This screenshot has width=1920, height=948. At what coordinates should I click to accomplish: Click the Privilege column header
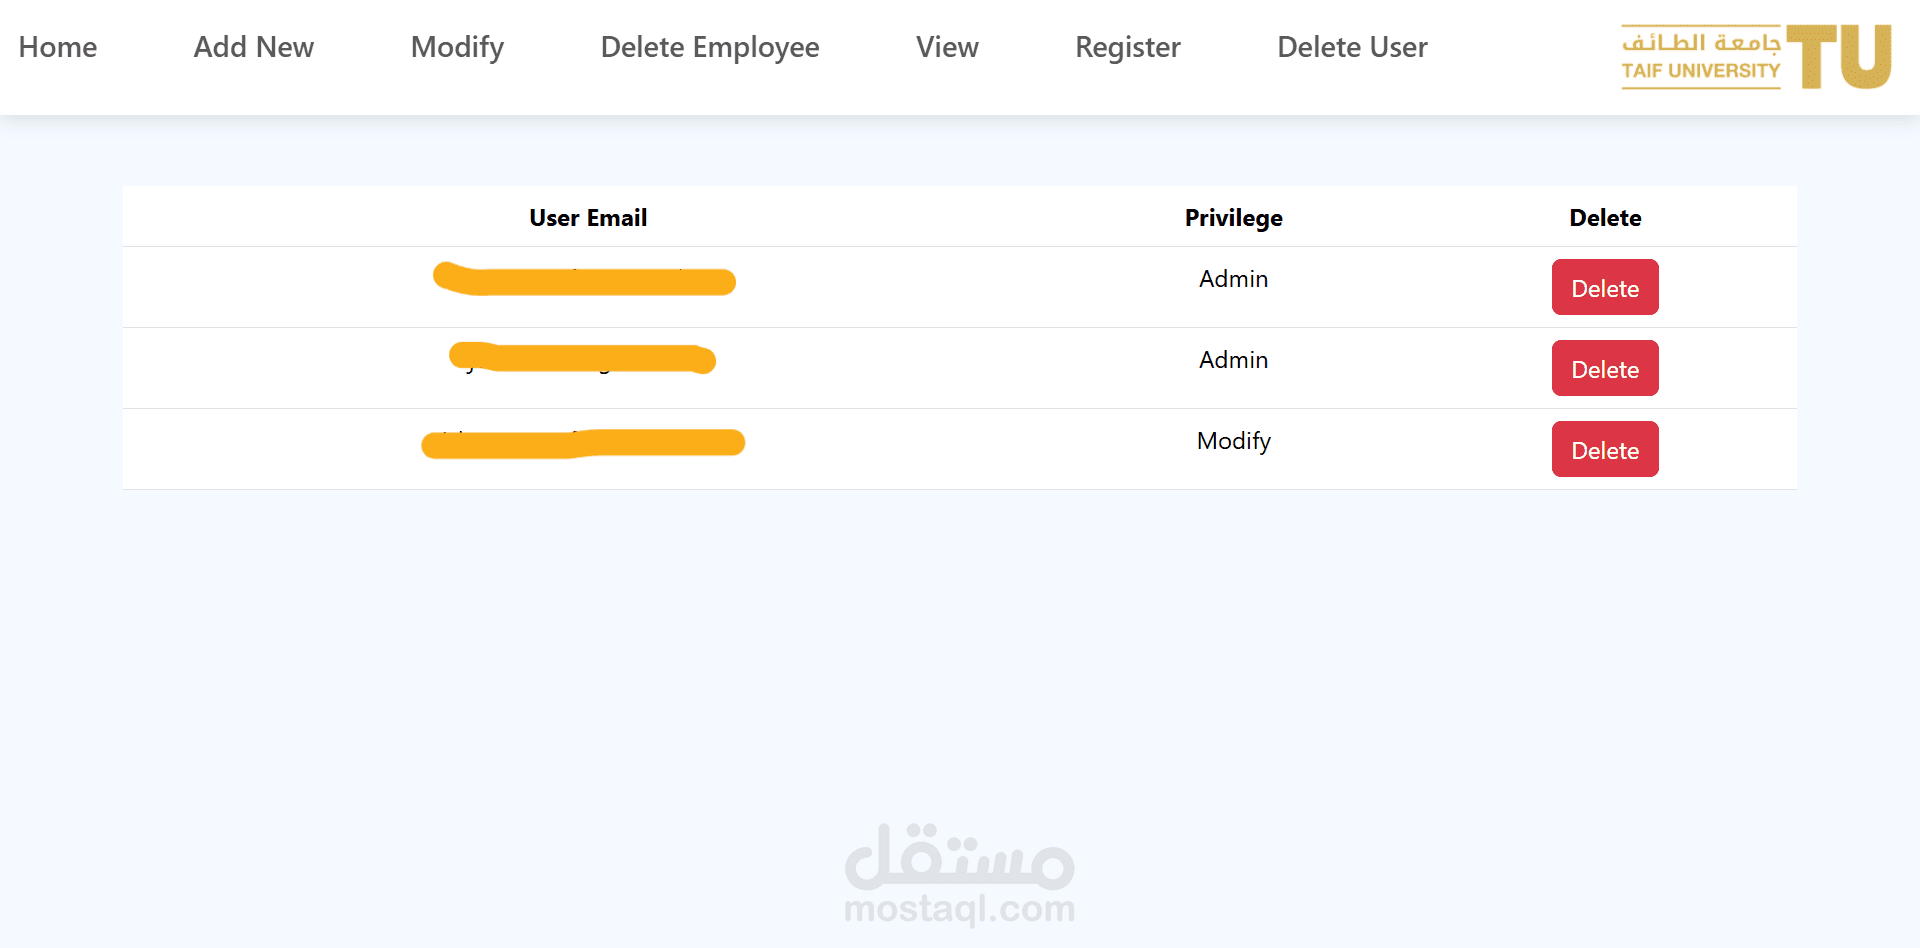1233,218
